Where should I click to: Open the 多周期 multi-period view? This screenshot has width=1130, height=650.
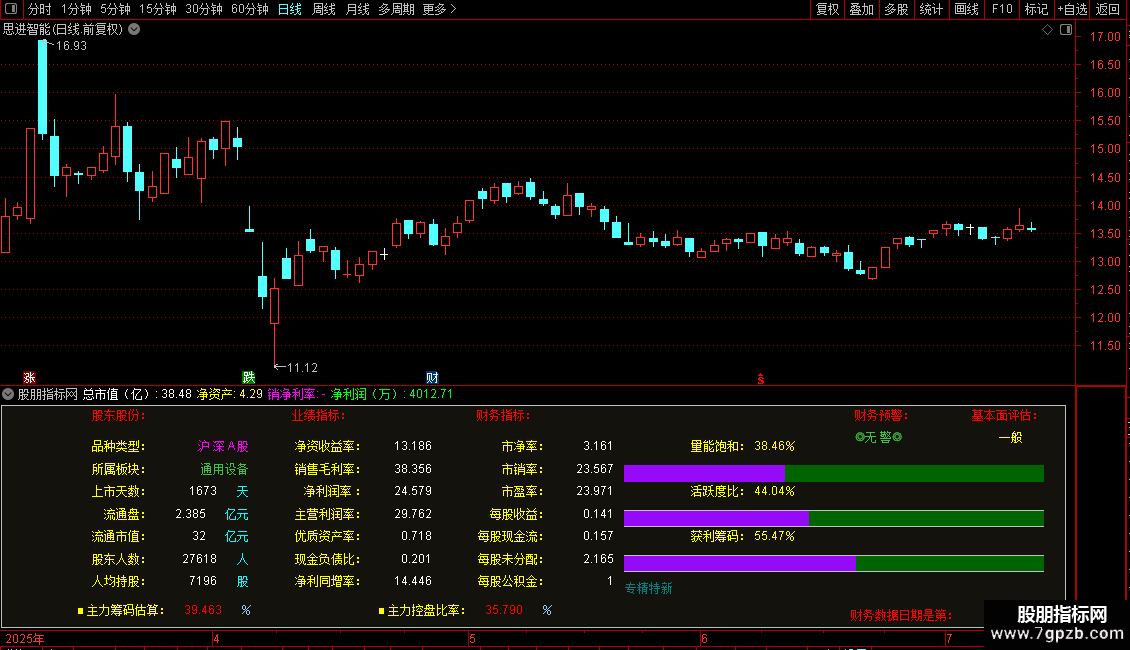396,9
